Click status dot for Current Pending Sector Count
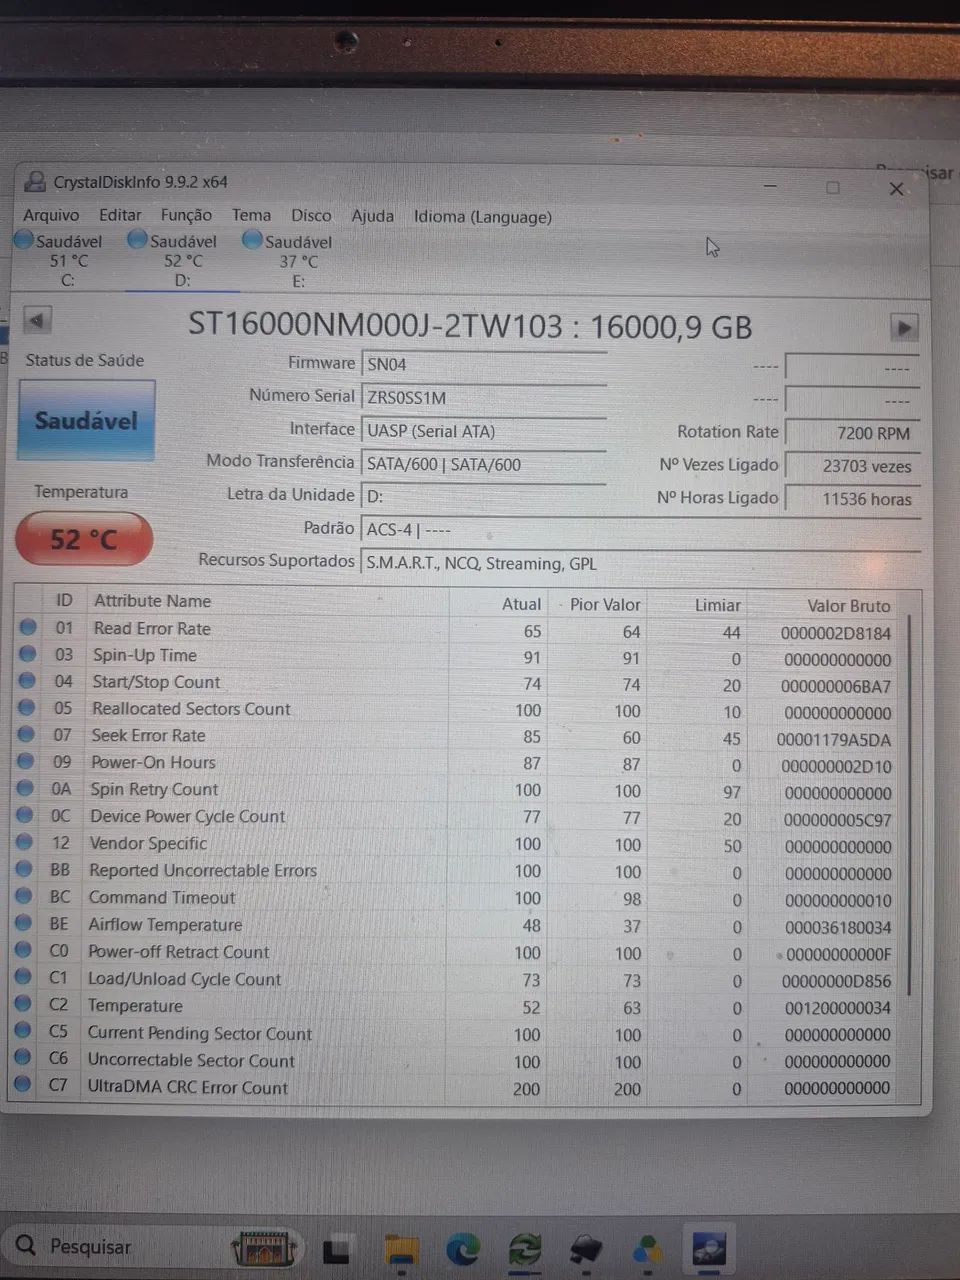Viewport: 960px width, 1280px height. pos(23,1031)
